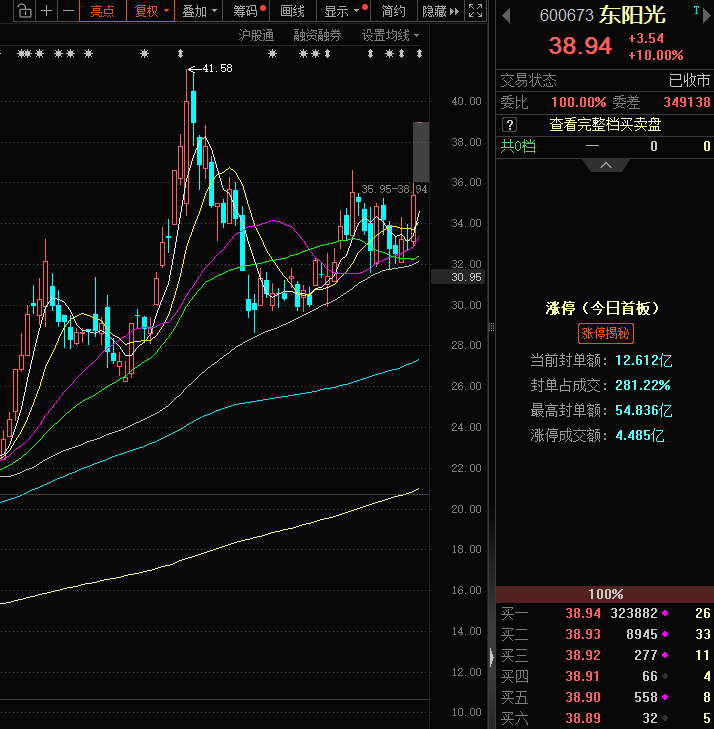Click the current price 38.94
Screen dimensions: 714x729
(580, 46)
